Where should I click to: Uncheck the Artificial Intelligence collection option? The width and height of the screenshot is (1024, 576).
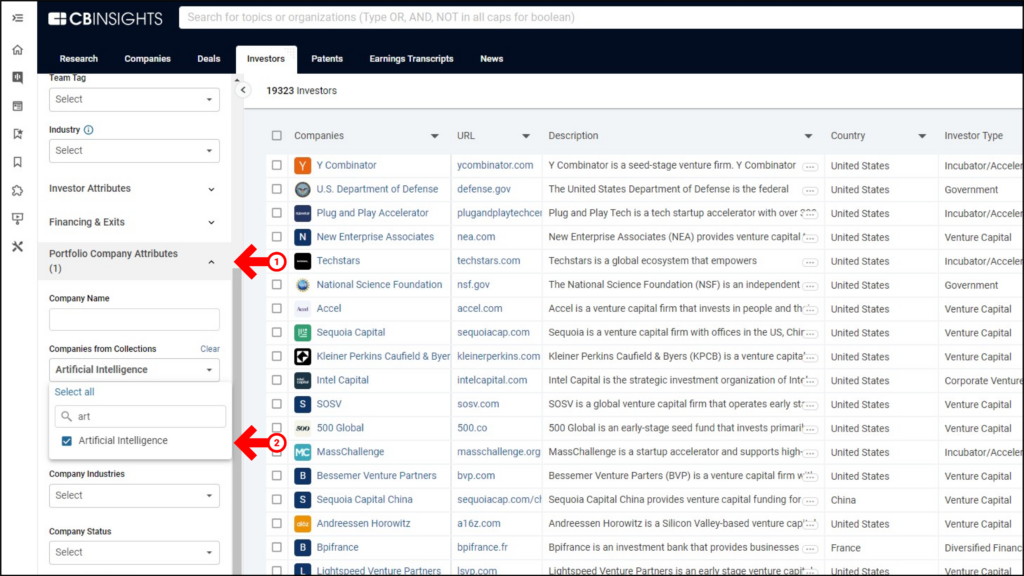(x=67, y=441)
